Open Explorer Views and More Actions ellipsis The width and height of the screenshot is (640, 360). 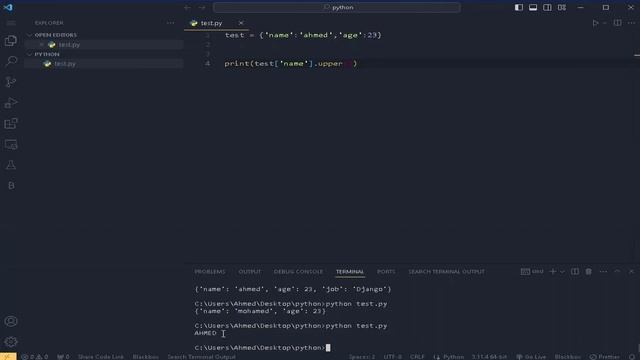click(x=170, y=23)
